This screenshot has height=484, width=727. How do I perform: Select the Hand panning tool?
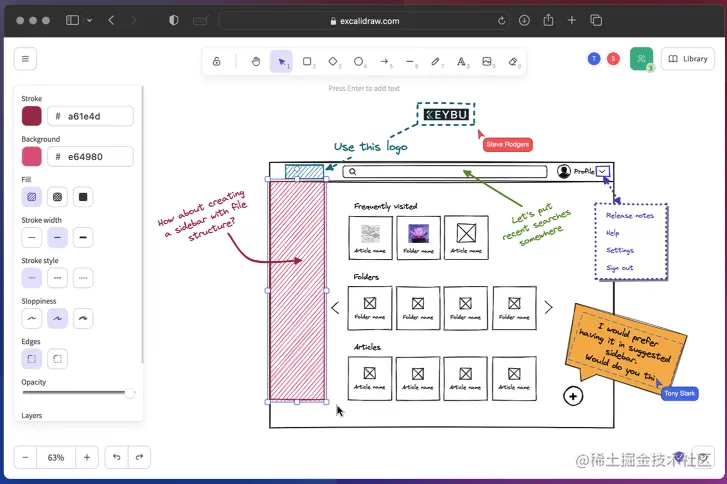tap(256, 62)
